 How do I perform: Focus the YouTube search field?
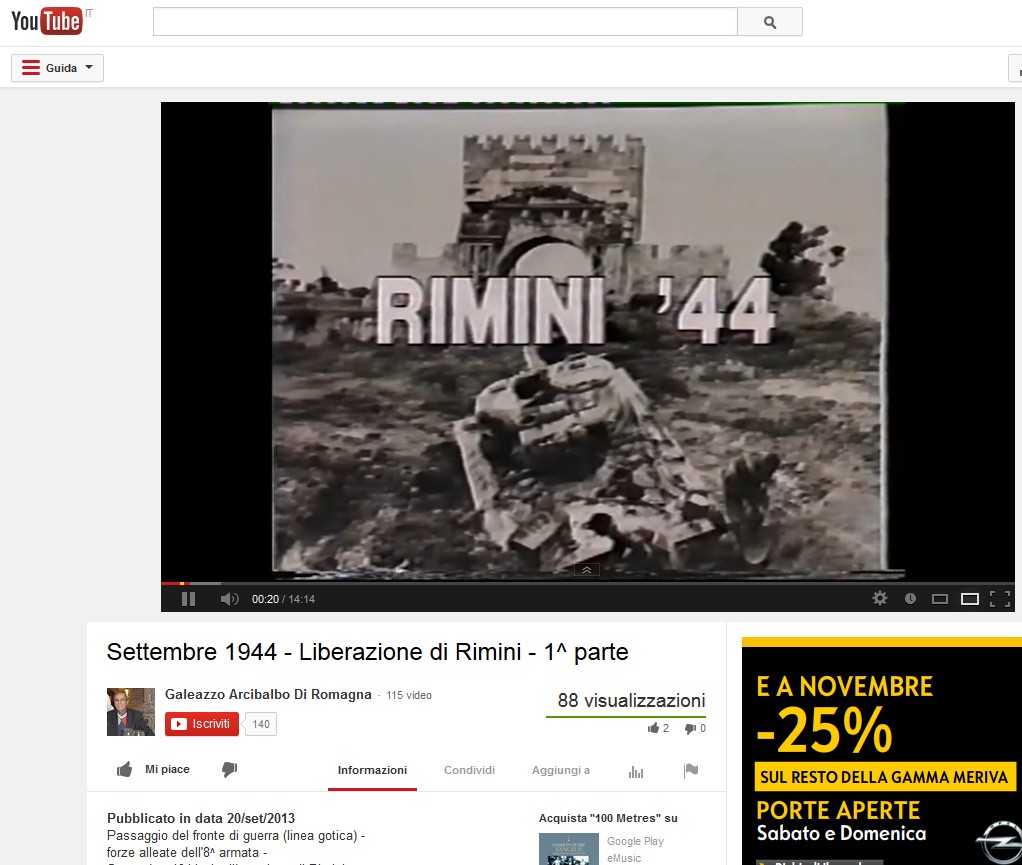pyautogui.click(x=445, y=22)
